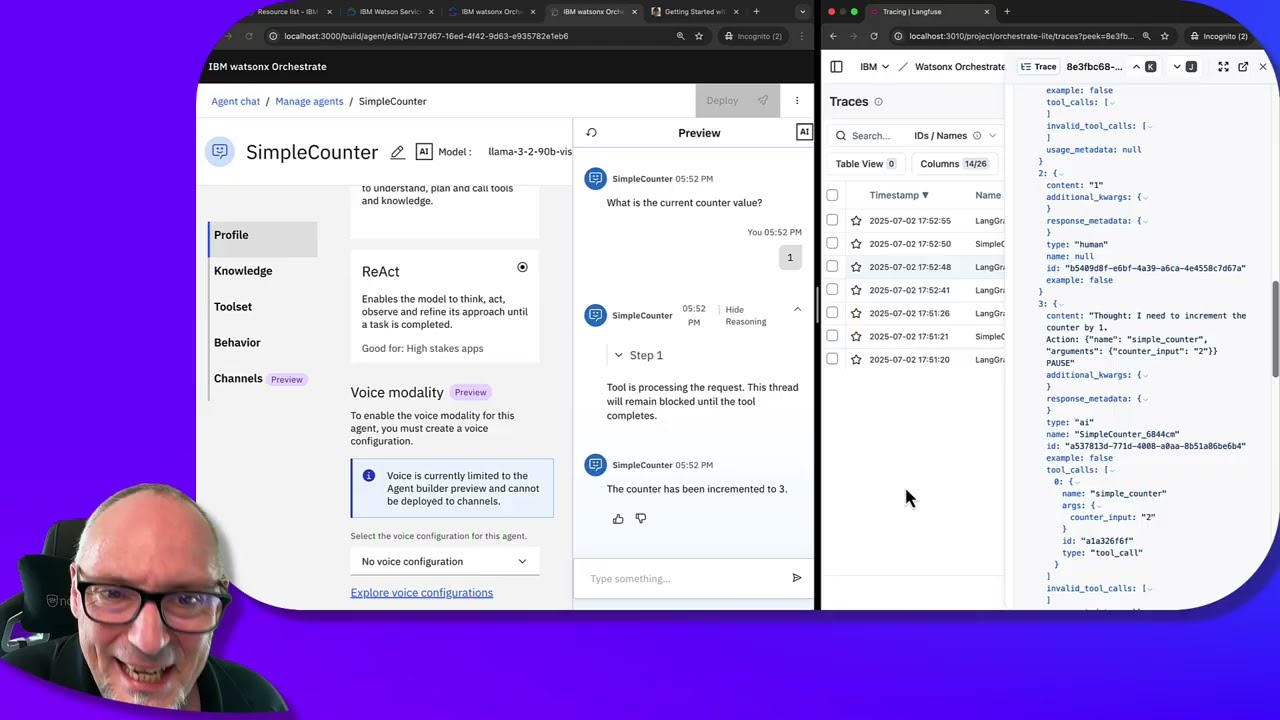
Task: Open the model selector llama-3-2-90b
Action: [x=530, y=152]
